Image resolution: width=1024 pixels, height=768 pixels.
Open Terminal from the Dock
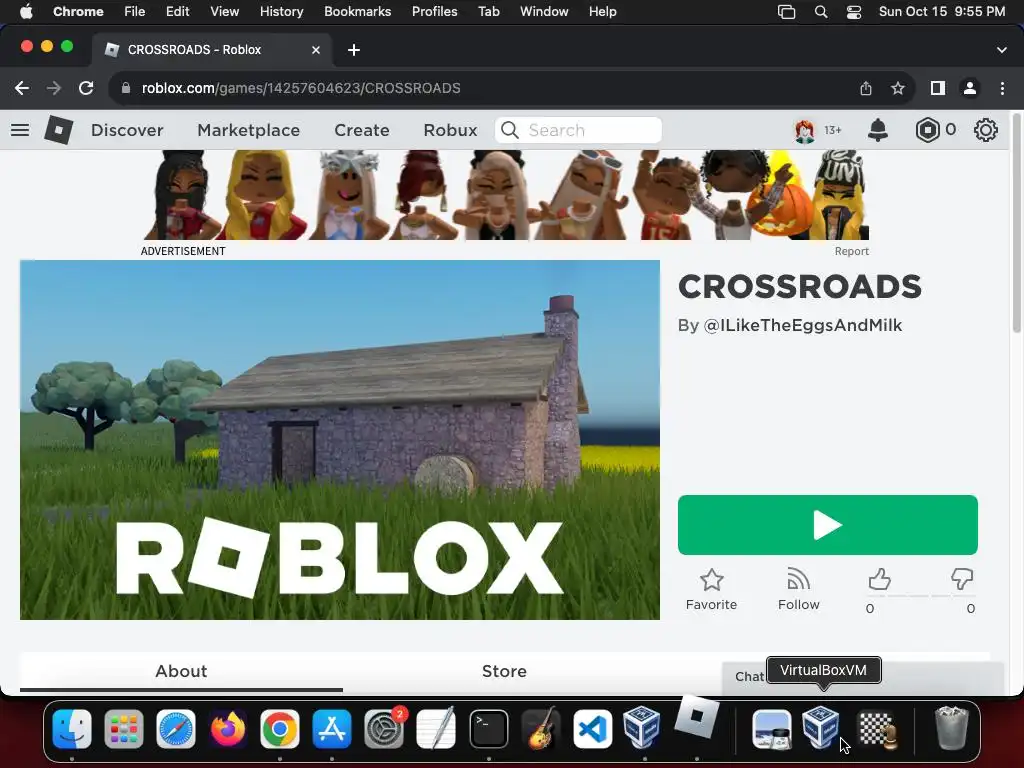[488, 729]
